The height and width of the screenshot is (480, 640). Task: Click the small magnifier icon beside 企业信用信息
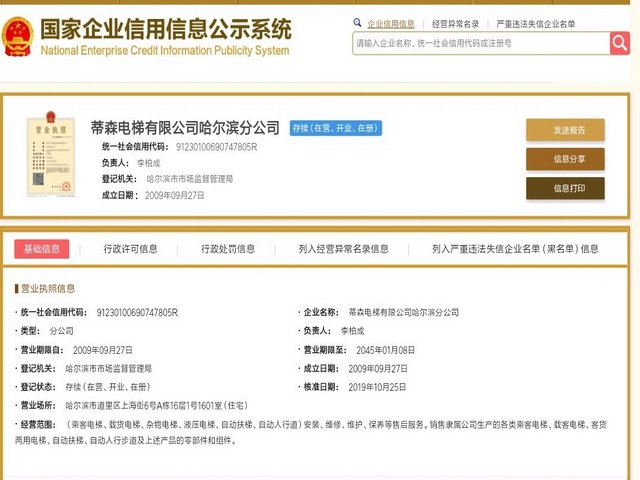(357, 23)
